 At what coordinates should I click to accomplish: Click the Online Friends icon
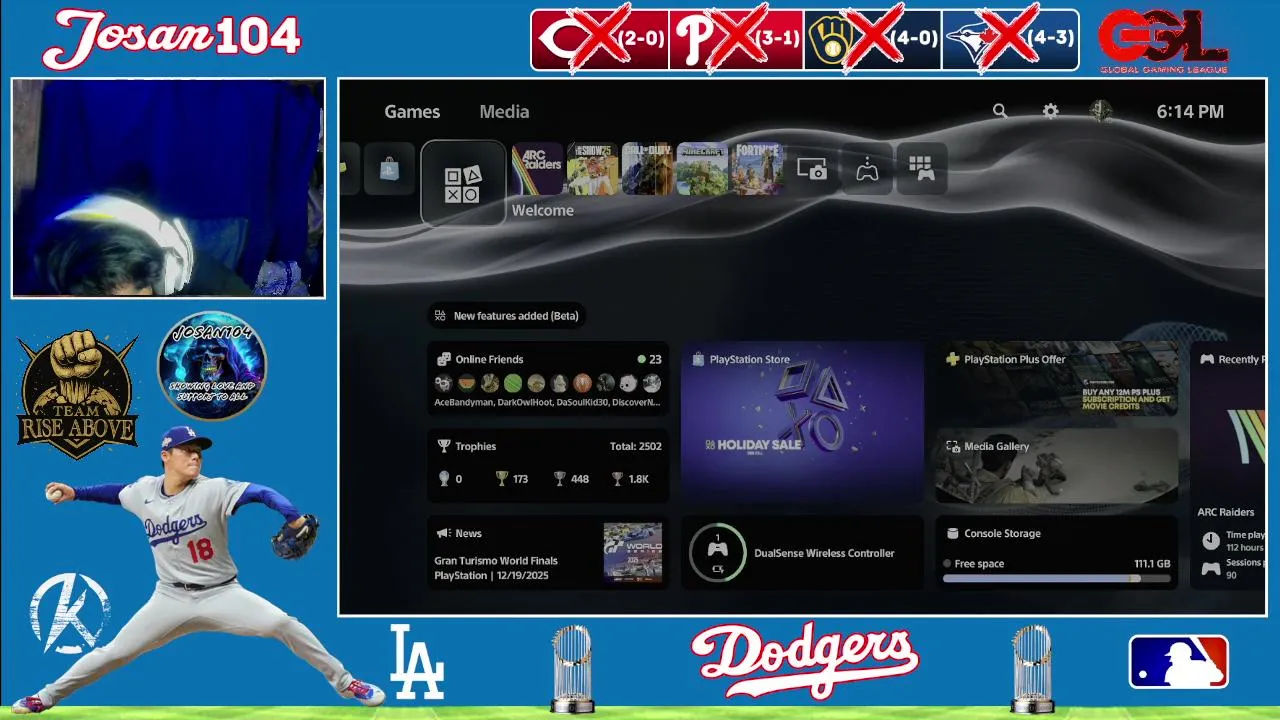[444, 359]
